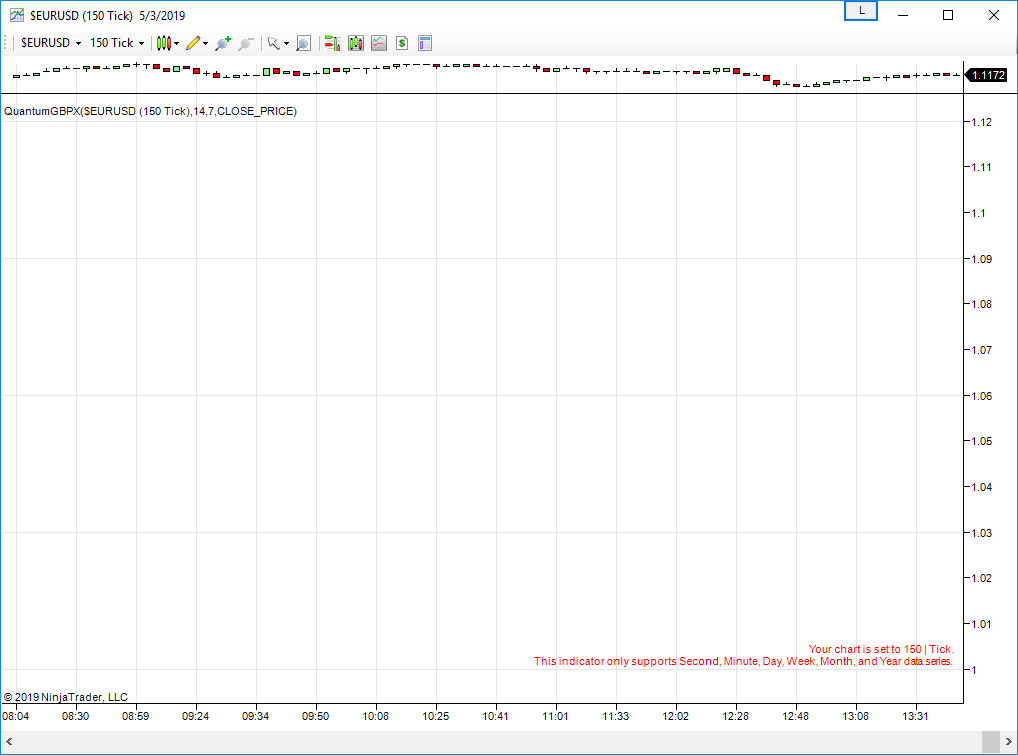Image resolution: width=1018 pixels, height=755 pixels.
Task: Select the QuantumGBPX indicator label
Action: 151,111
